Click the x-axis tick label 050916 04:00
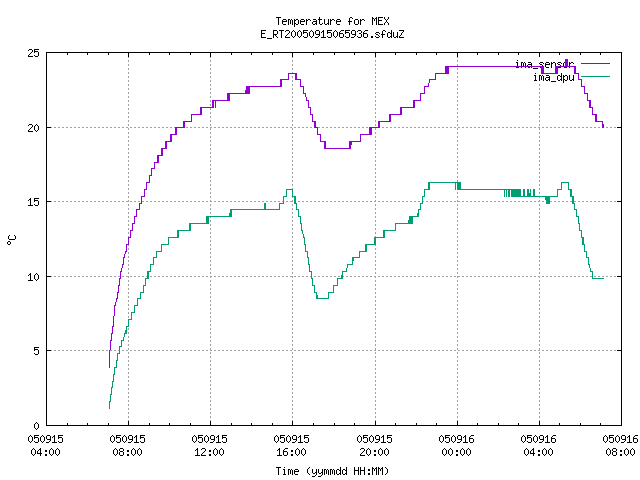The width and height of the screenshot is (640, 480). (538, 446)
